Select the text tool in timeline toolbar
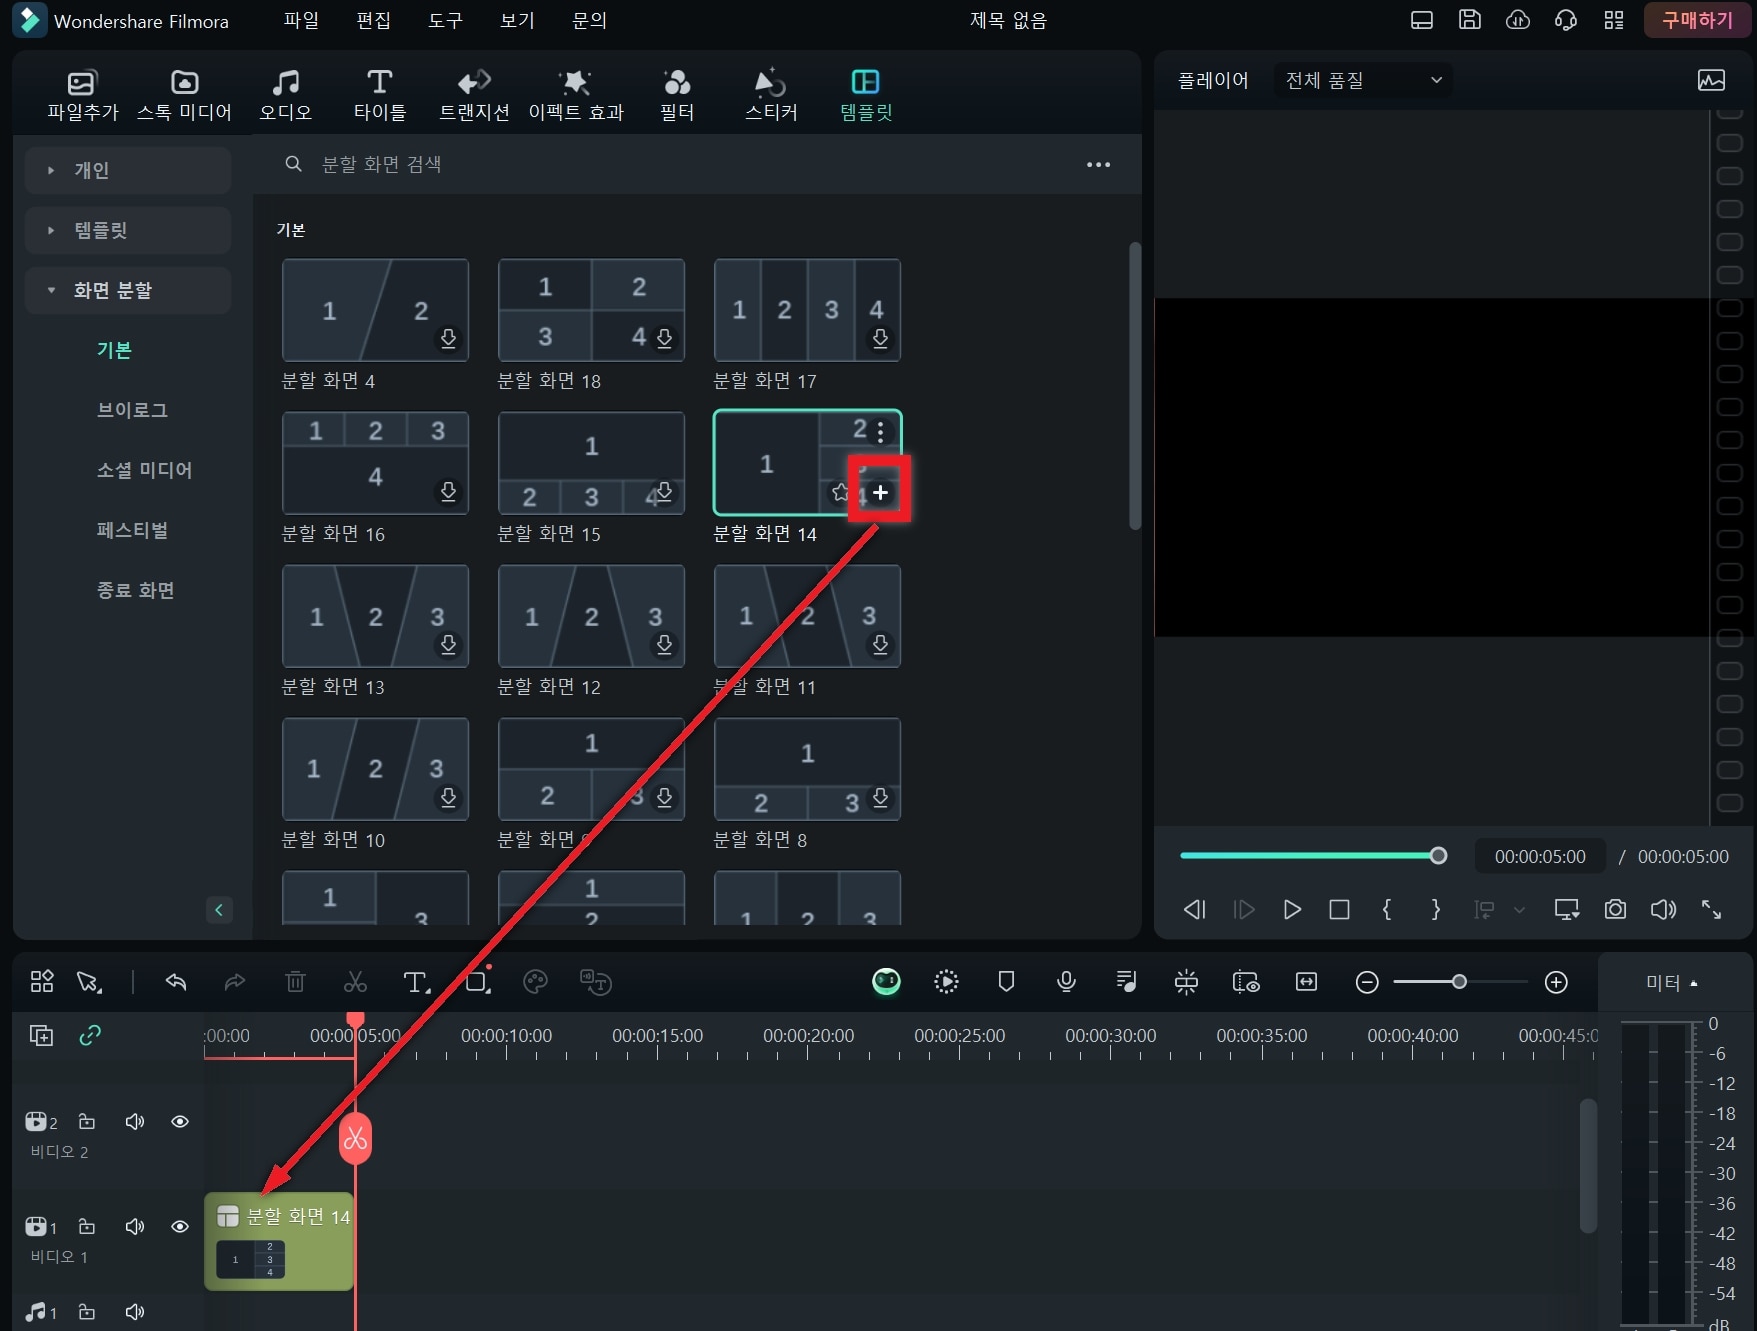The height and width of the screenshot is (1331, 1757). (416, 982)
